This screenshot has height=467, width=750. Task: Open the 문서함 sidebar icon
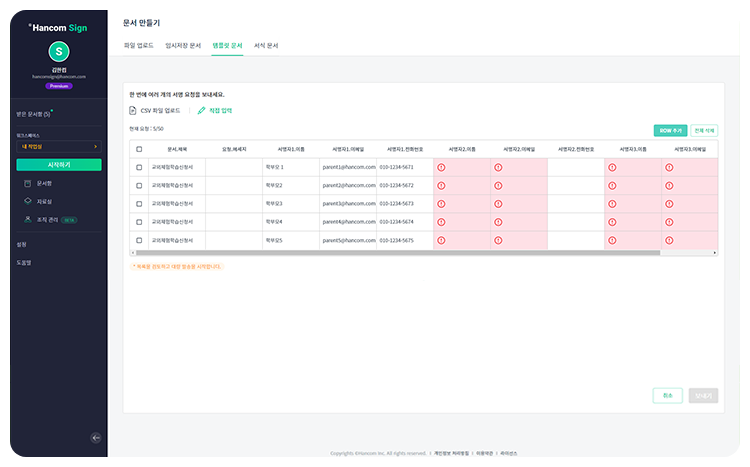point(28,183)
